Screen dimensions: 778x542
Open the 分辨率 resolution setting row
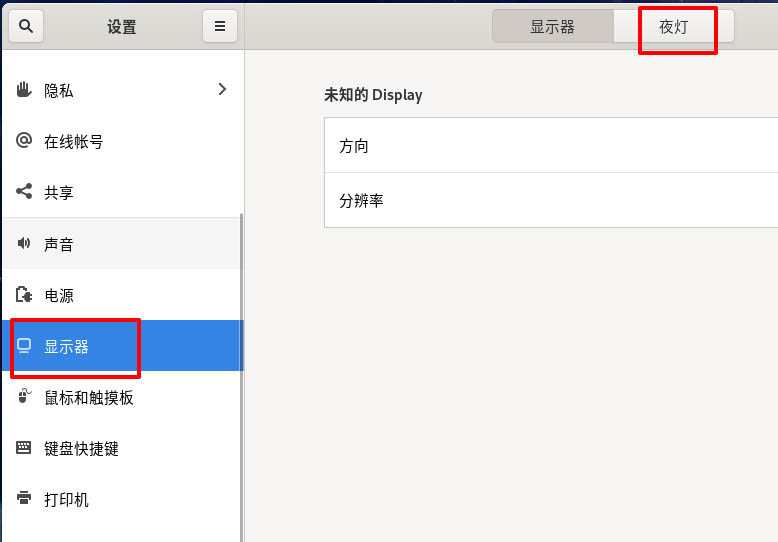click(x=550, y=201)
